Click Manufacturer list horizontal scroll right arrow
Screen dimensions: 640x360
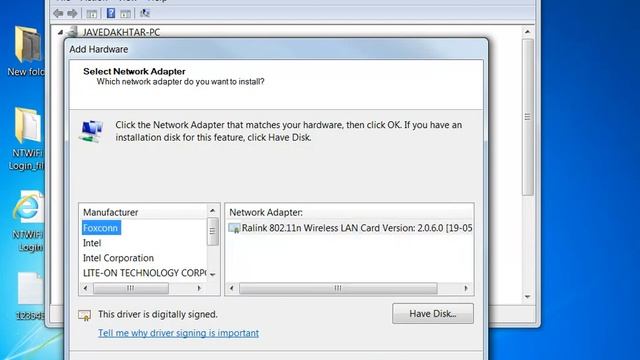199,288
